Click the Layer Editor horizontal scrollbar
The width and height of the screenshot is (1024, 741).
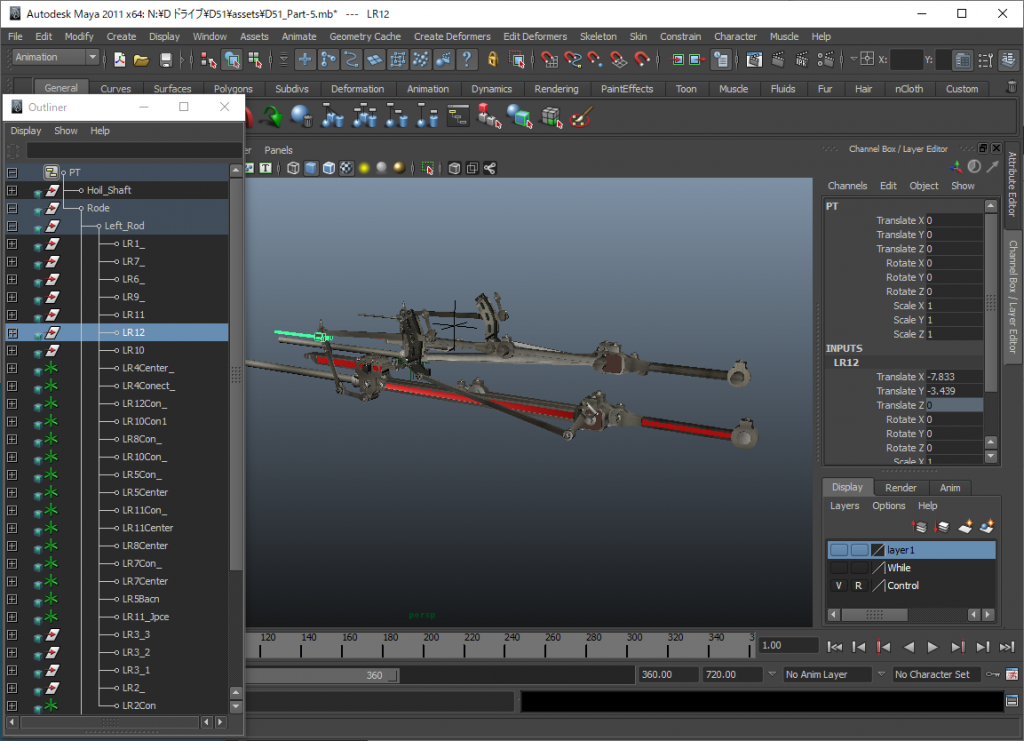pyautogui.click(x=874, y=614)
